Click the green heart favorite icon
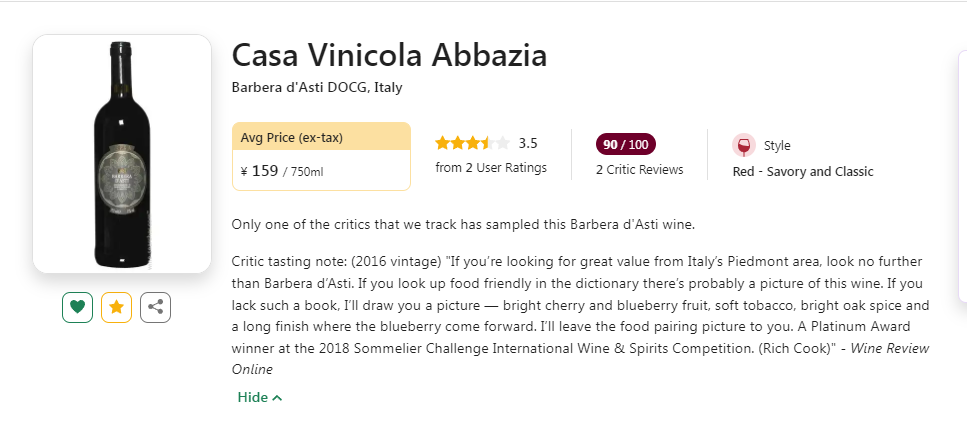 77,307
